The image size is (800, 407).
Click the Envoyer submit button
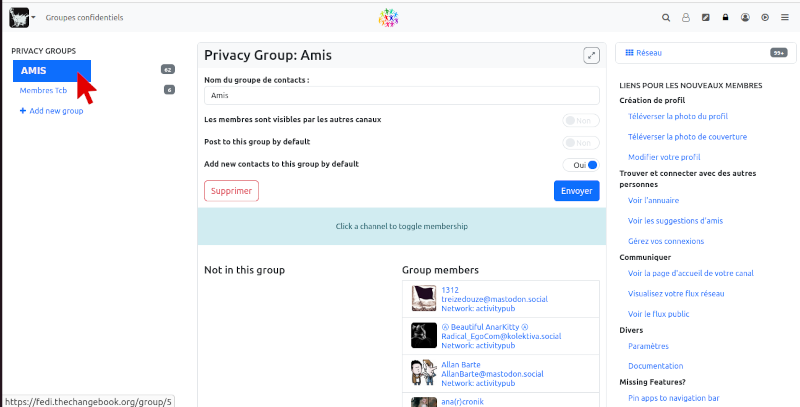pyautogui.click(x=577, y=191)
